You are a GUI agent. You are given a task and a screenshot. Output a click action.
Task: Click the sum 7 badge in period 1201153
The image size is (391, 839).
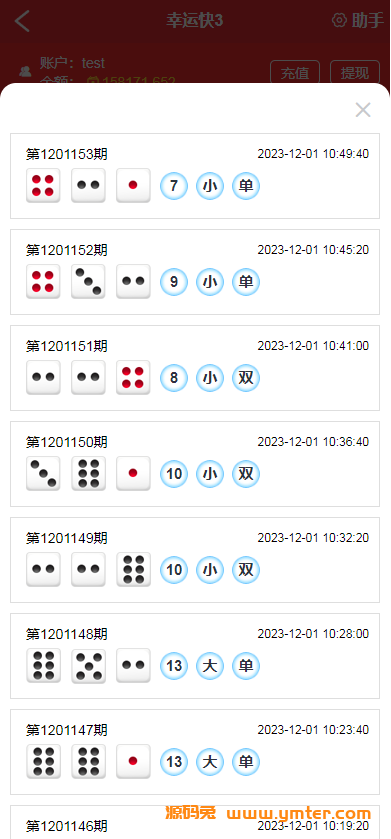click(x=174, y=186)
